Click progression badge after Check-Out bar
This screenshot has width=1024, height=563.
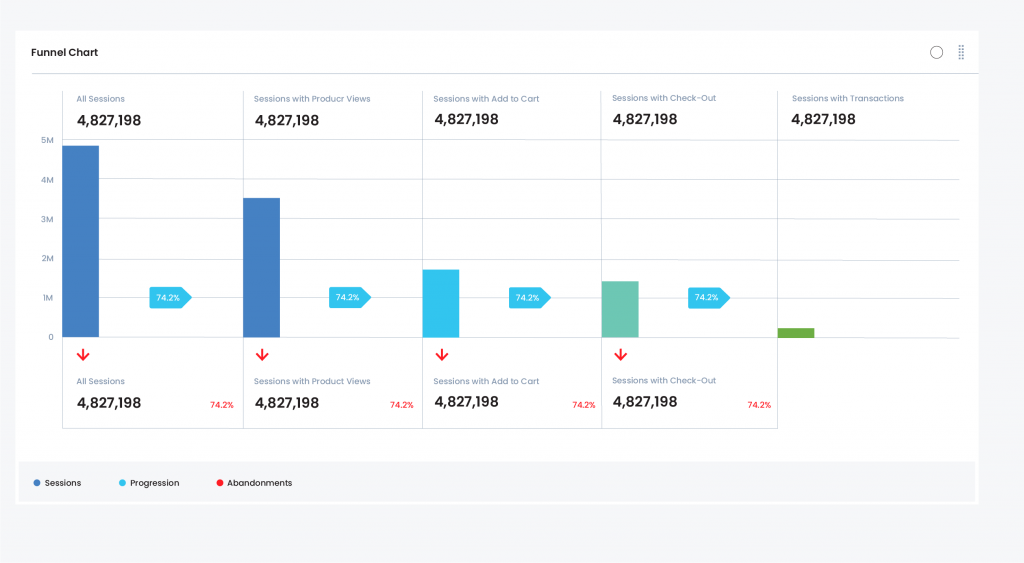coord(707,298)
